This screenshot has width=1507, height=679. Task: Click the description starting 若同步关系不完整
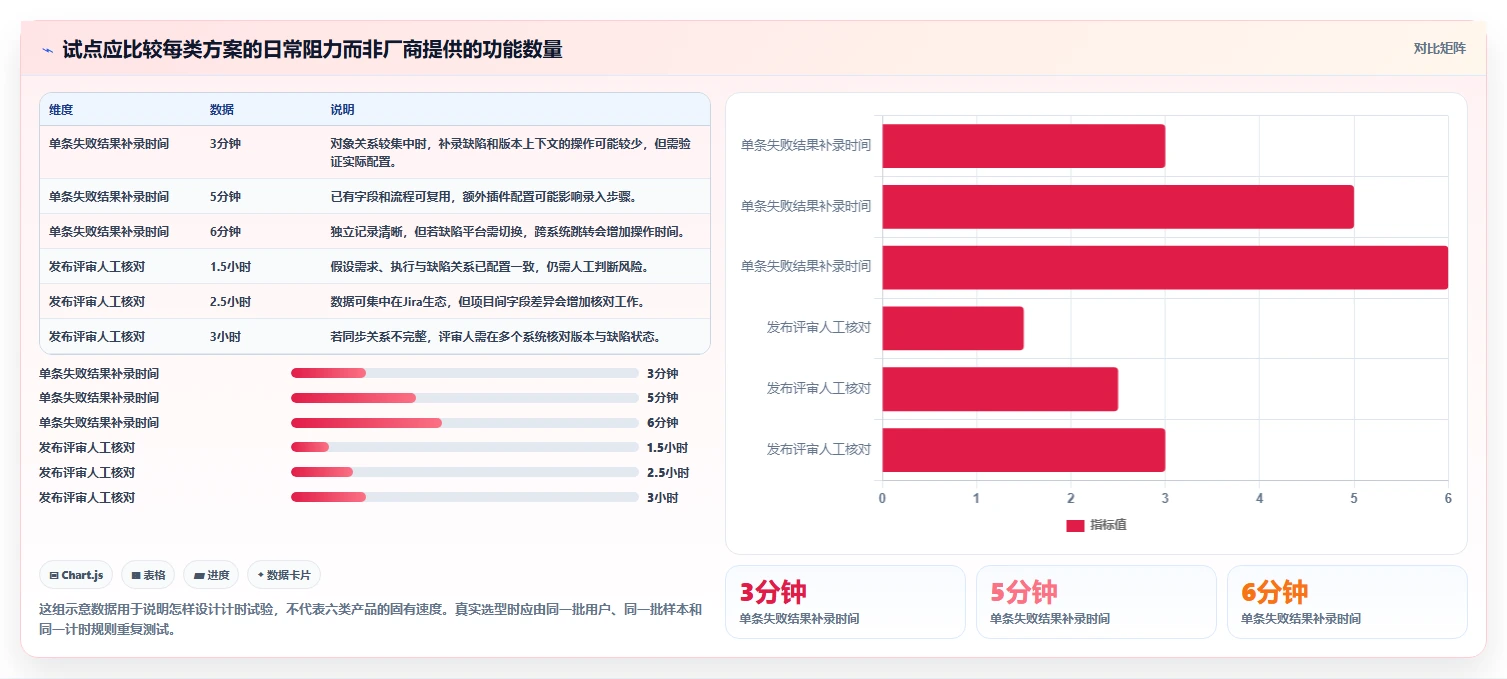[x=495, y=336]
